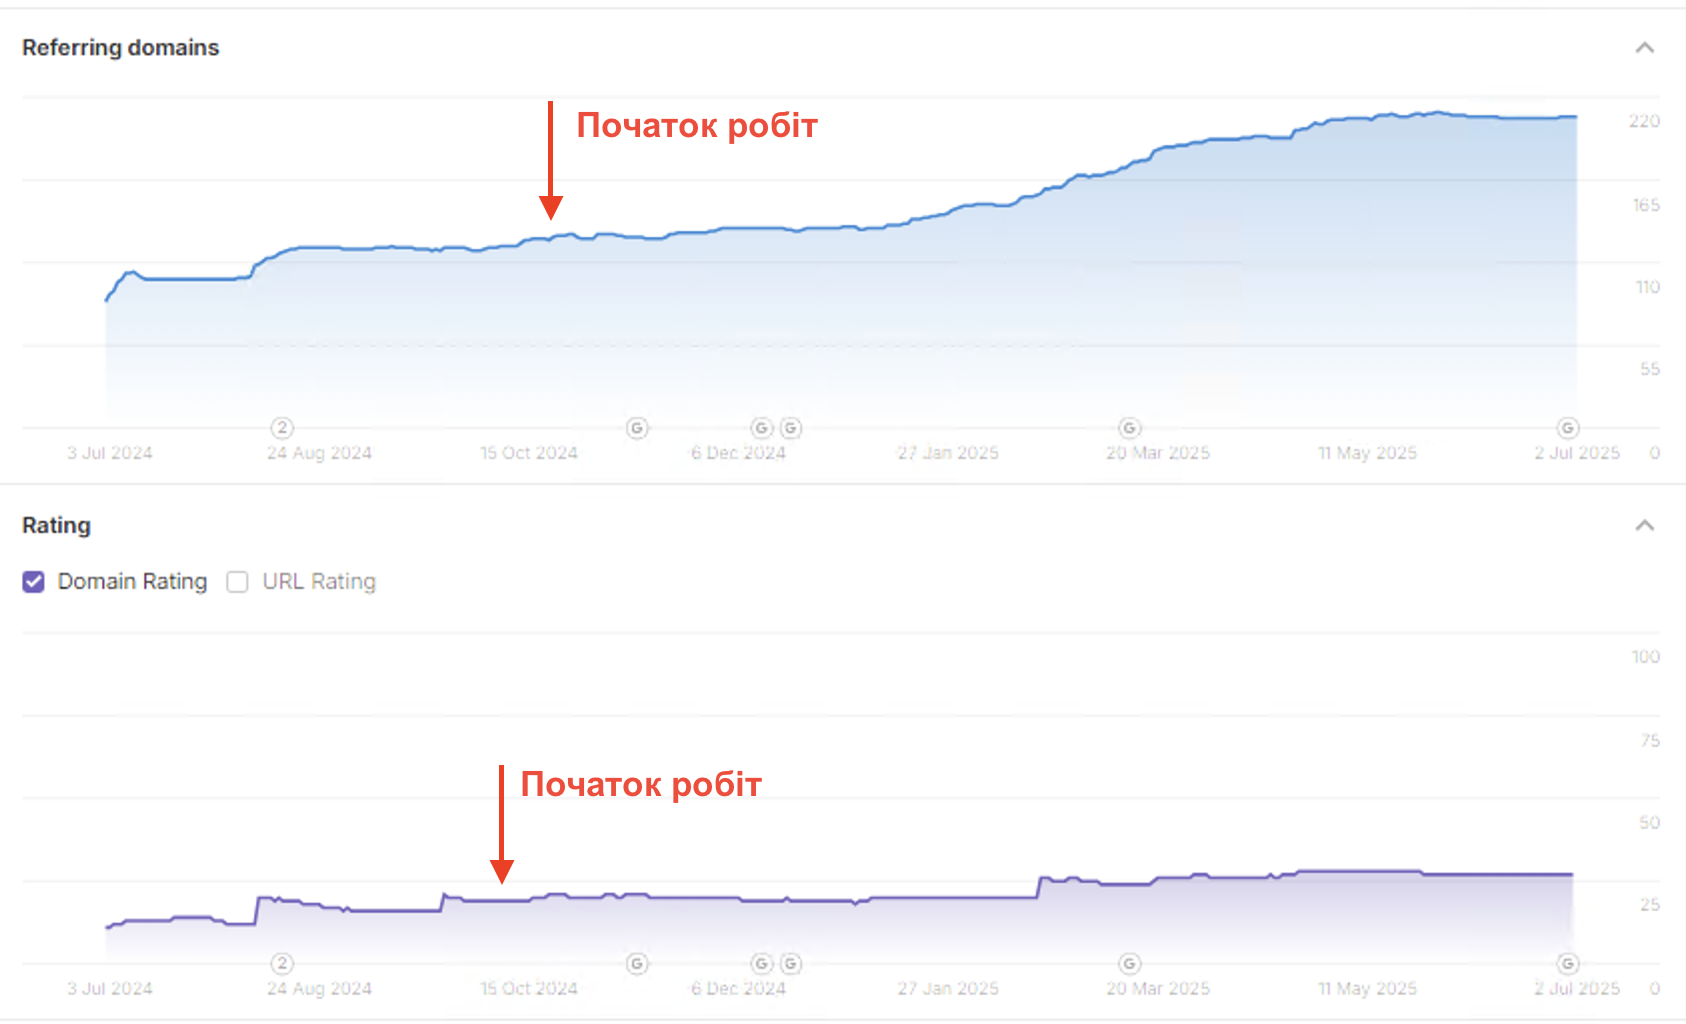This screenshot has height=1024, width=1686.
Task: Enable the URL Rating checkbox
Action: [237, 582]
